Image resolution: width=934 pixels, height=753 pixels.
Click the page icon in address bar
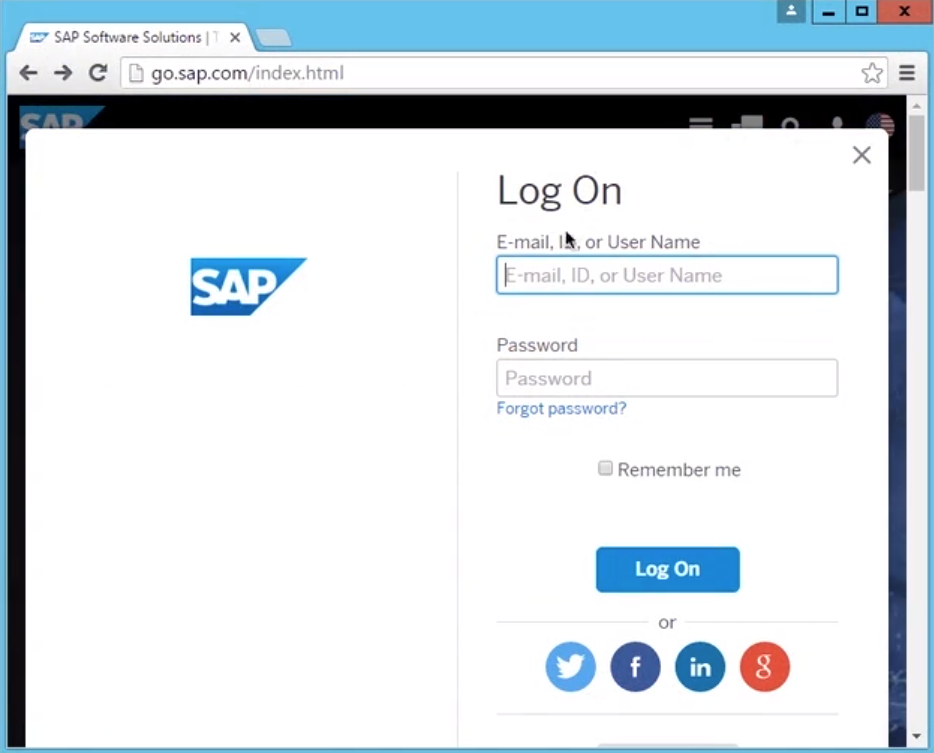pos(136,73)
